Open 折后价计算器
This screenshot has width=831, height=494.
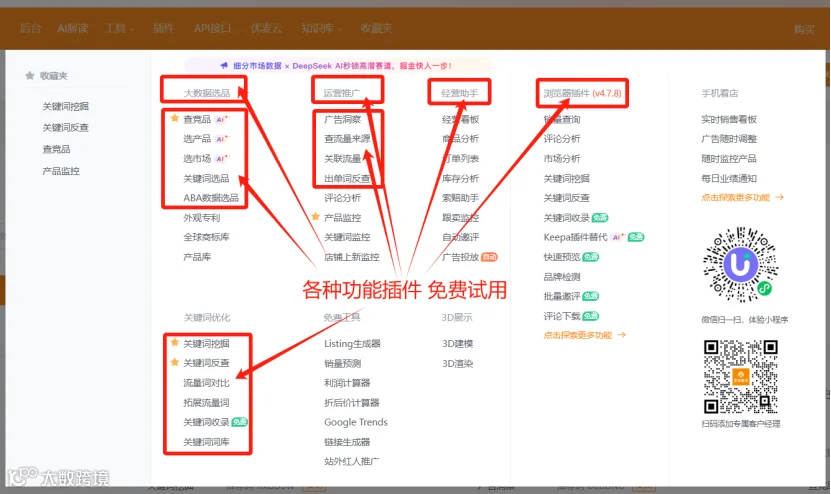click(x=352, y=403)
